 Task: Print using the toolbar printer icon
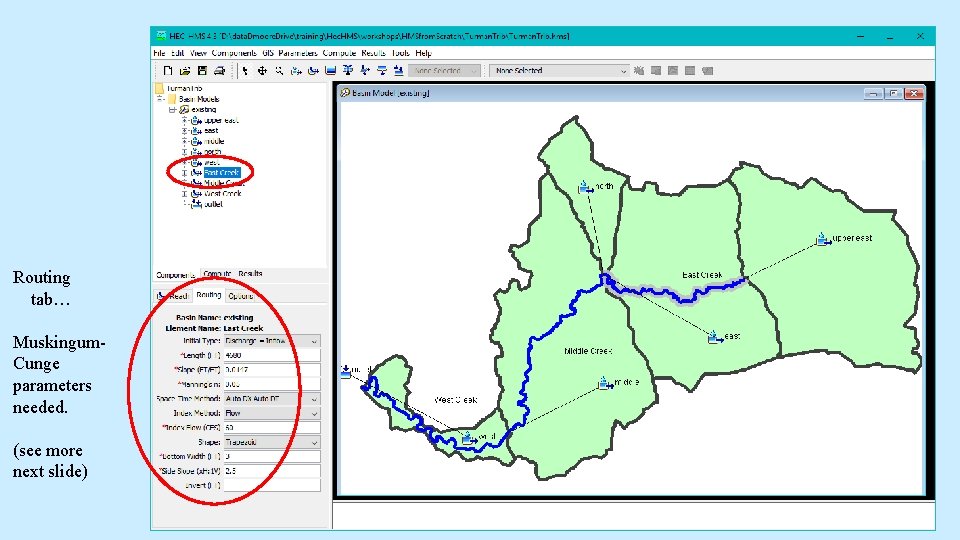click(x=219, y=71)
